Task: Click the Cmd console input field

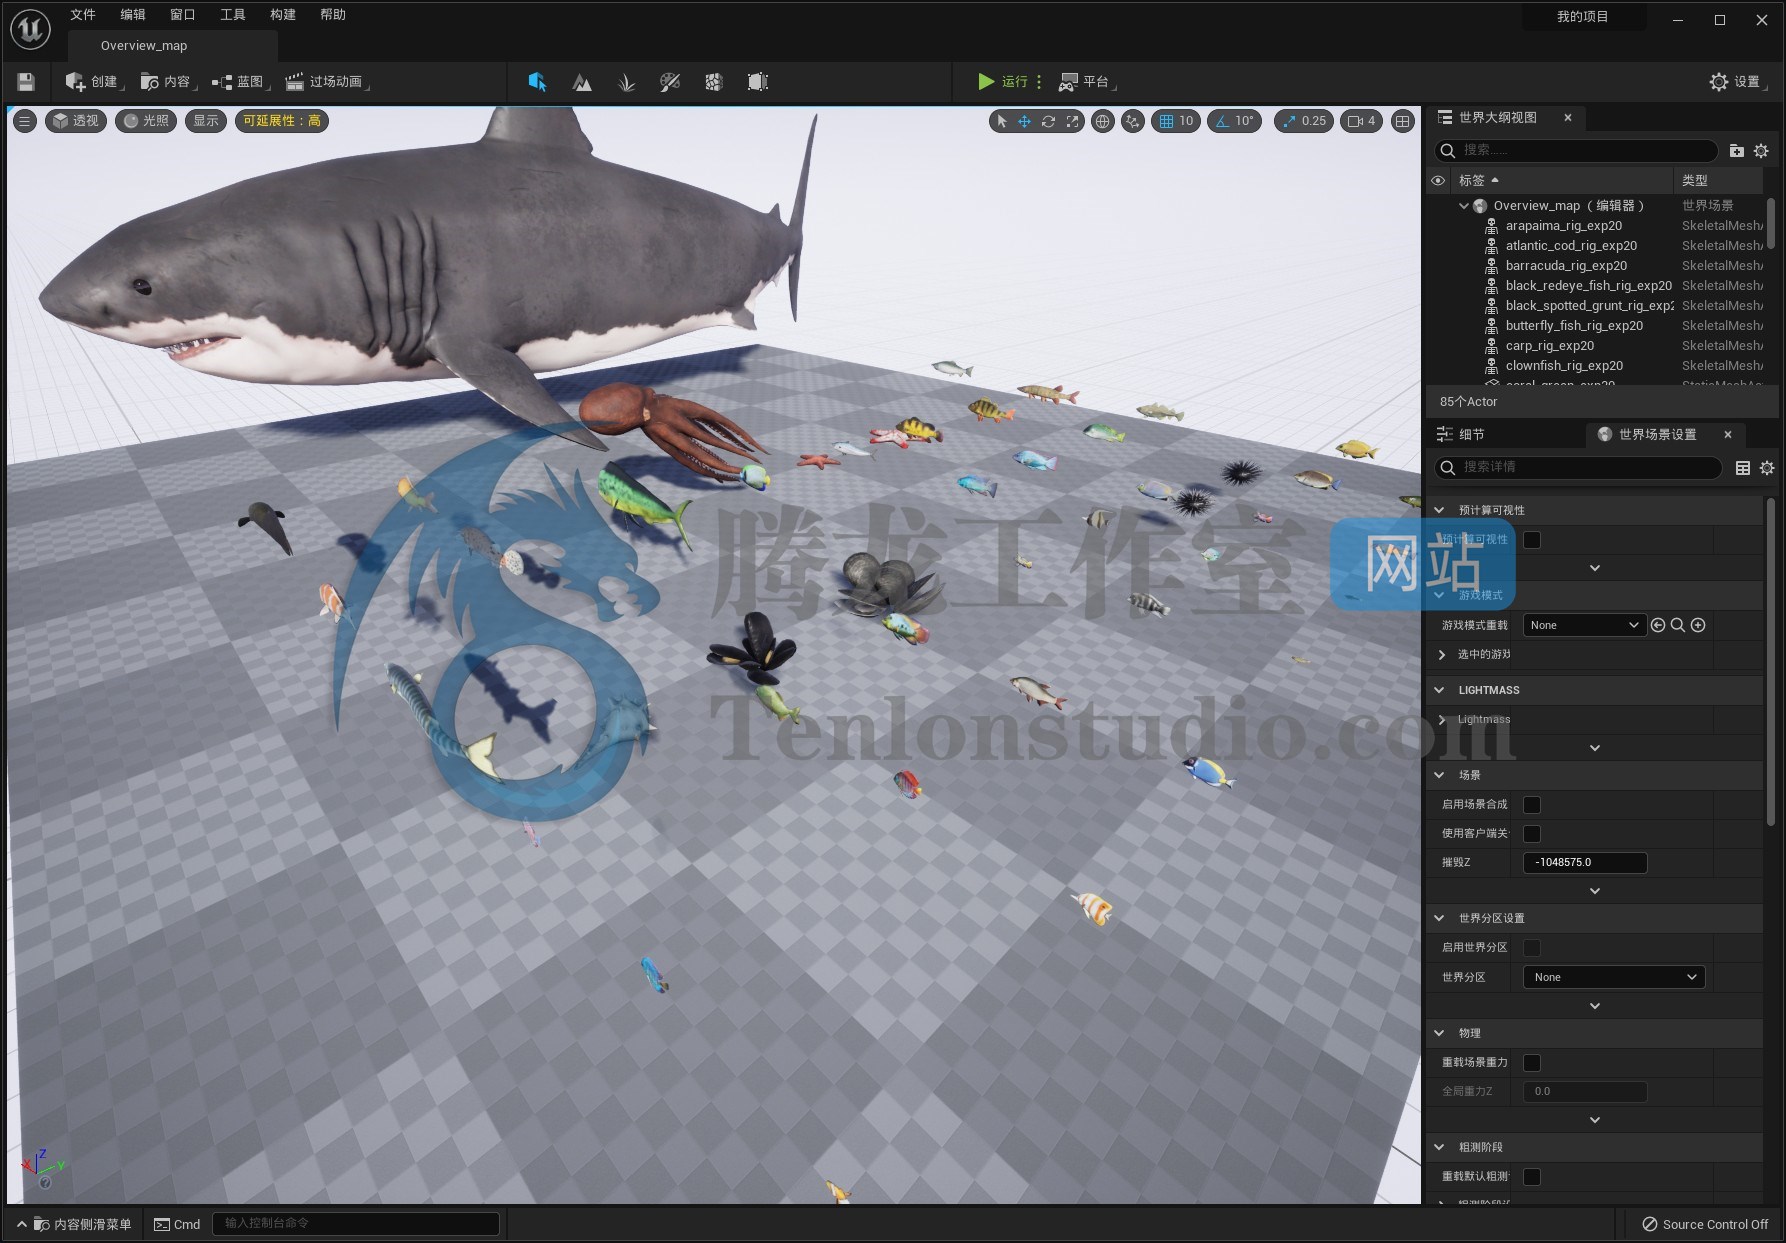Action: [355, 1223]
